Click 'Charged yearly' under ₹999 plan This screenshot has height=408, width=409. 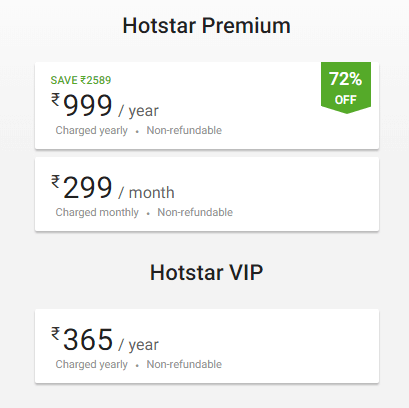91,130
